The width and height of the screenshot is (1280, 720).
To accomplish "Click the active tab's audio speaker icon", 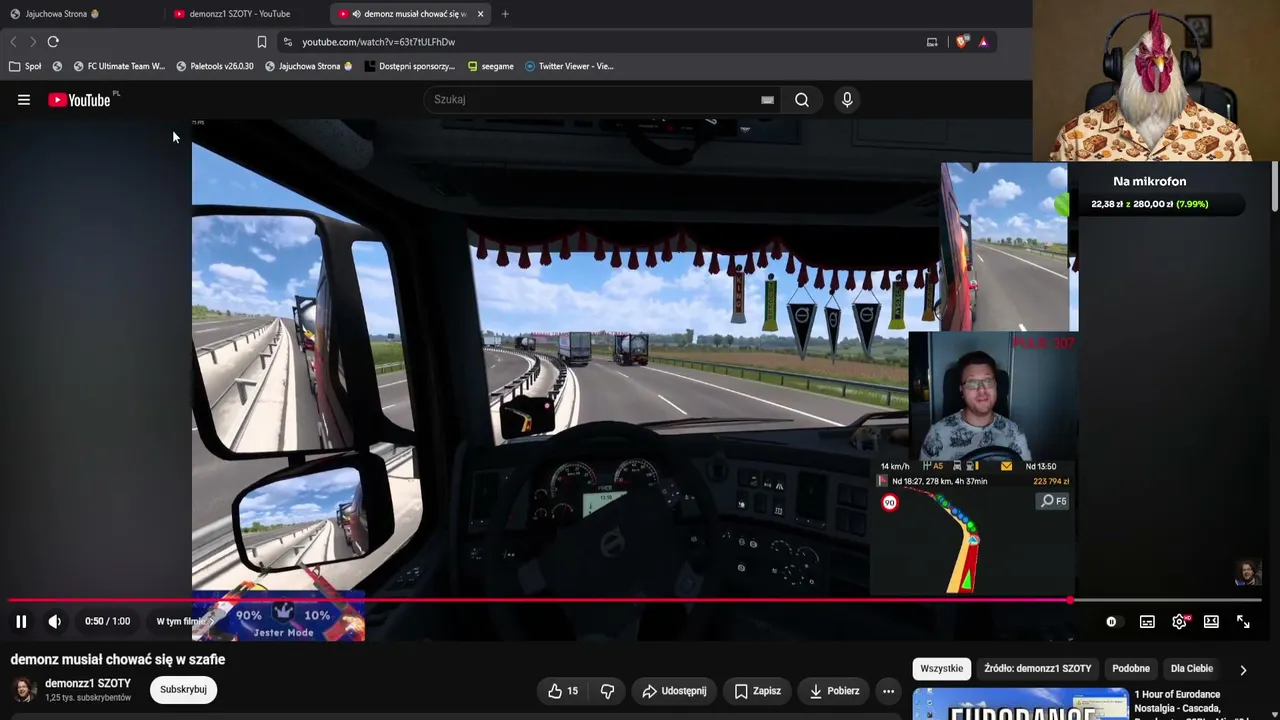I will coord(357,14).
